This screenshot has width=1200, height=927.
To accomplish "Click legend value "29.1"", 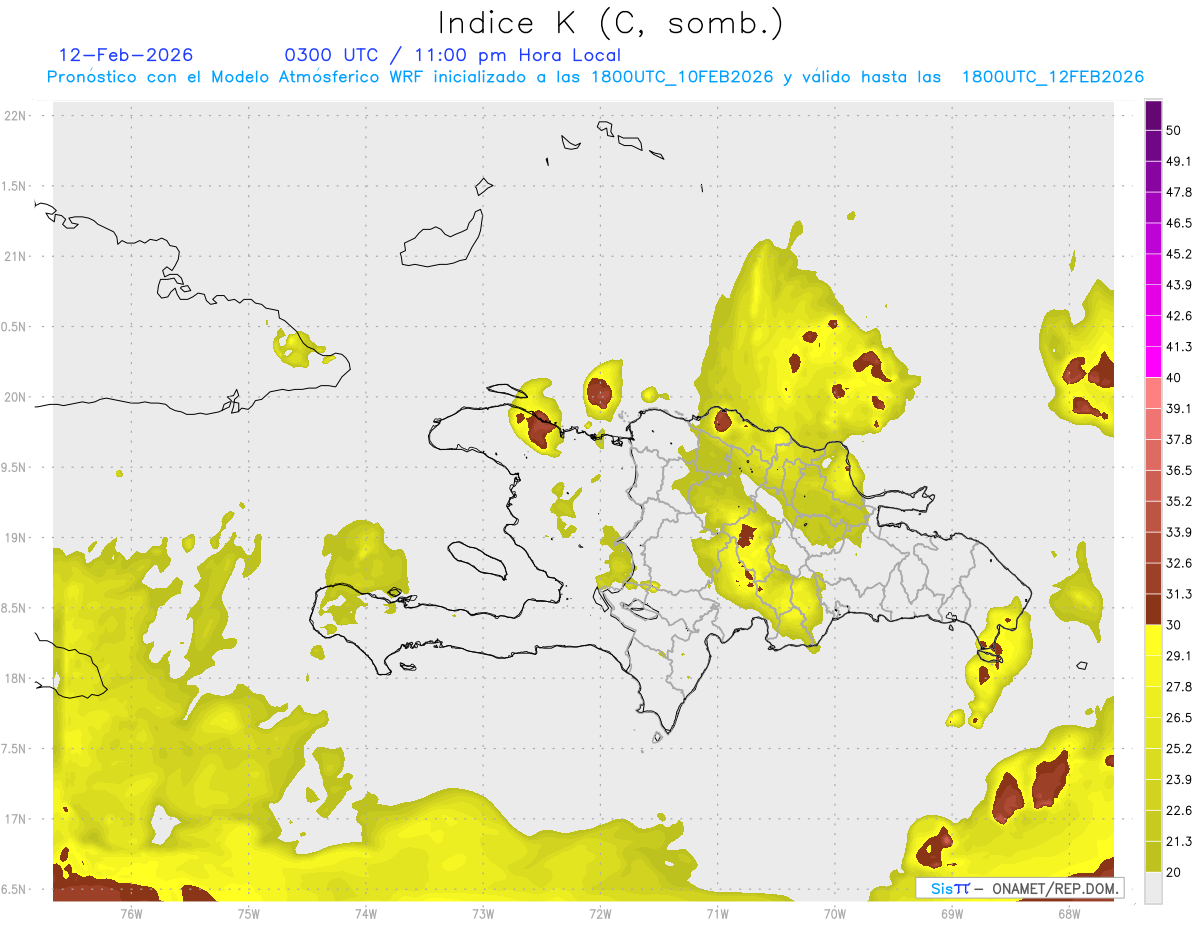I will (x=1179, y=656).
